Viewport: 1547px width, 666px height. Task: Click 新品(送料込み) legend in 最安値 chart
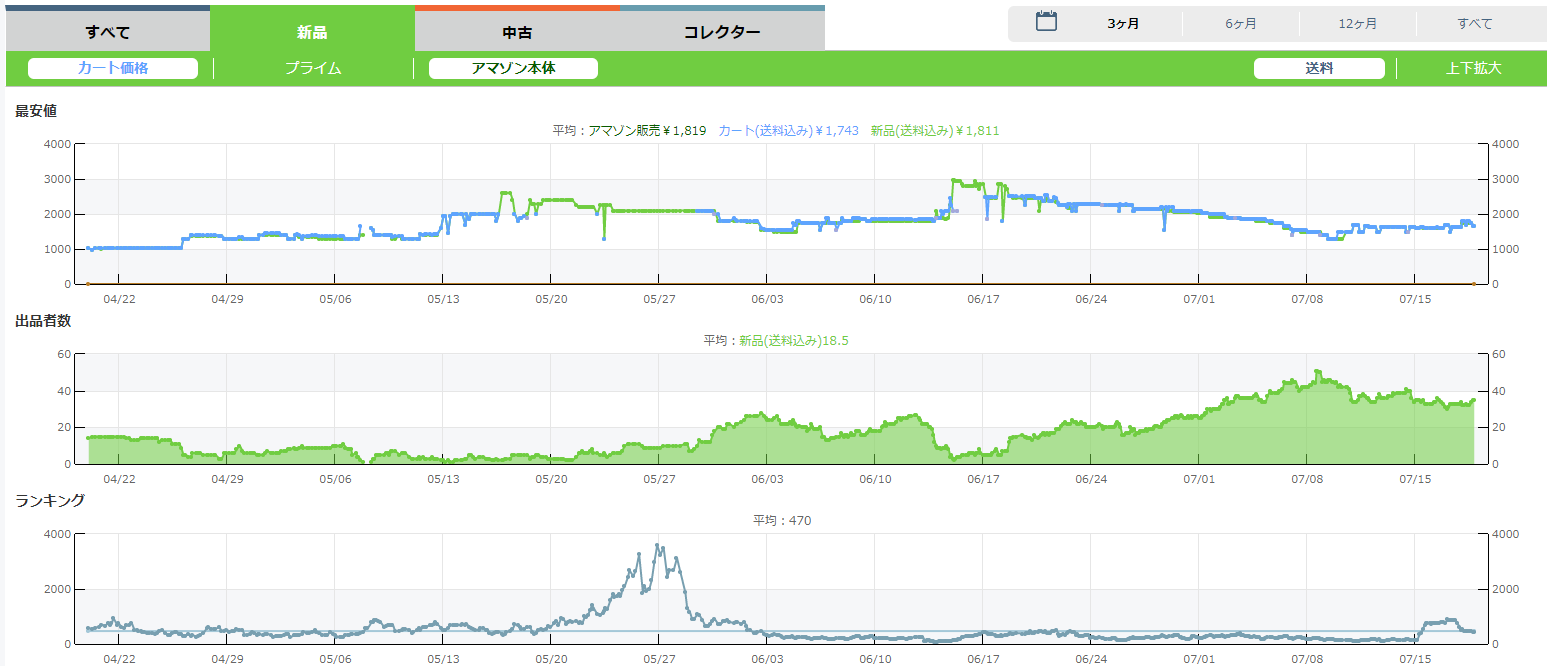pyautogui.click(x=935, y=131)
